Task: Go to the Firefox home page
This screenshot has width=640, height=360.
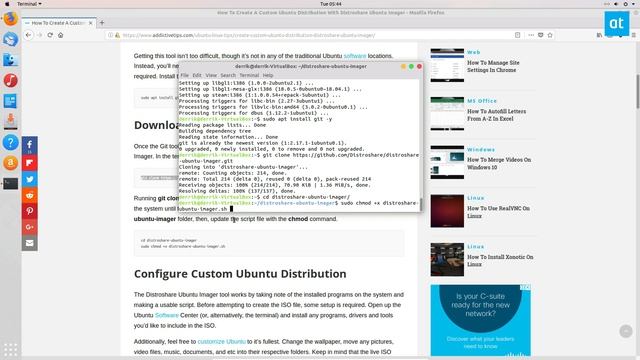Action: (x=60, y=35)
